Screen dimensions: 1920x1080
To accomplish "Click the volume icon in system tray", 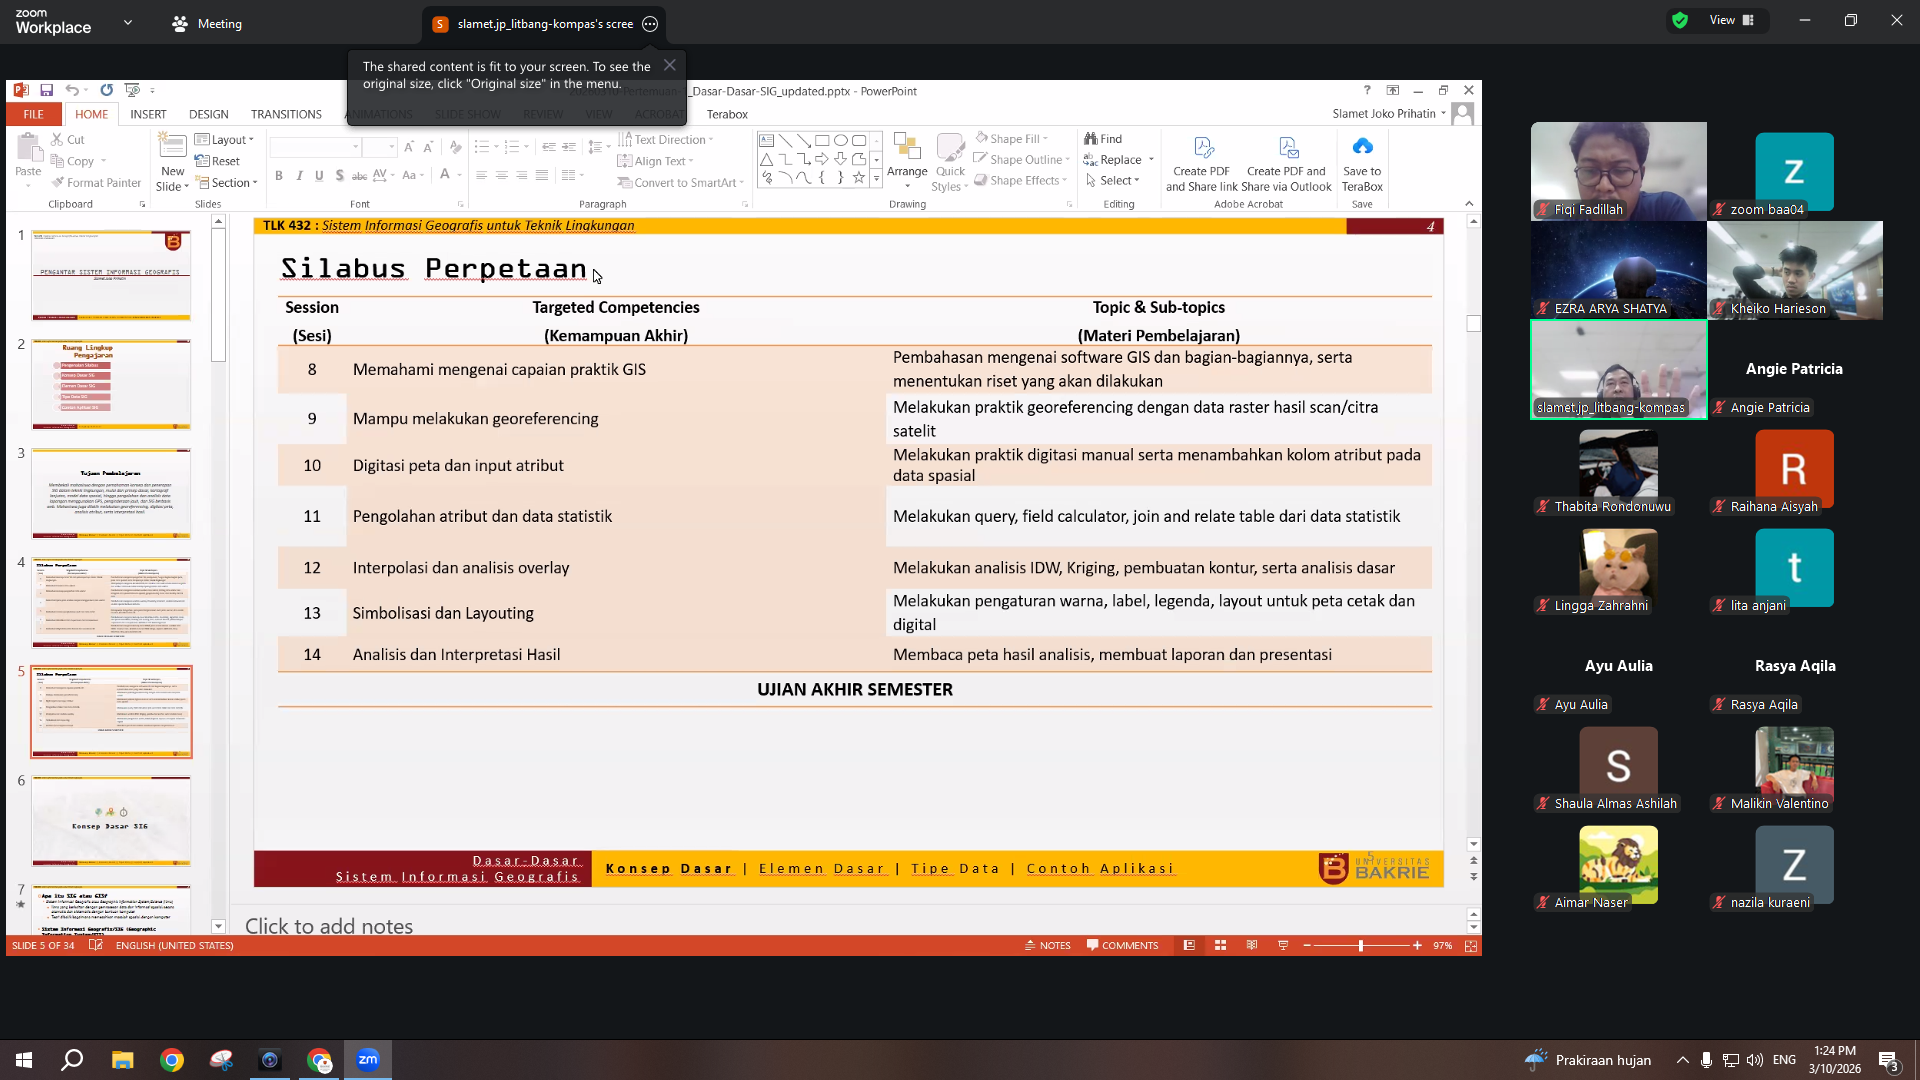I will pyautogui.click(x=1755, y=1060).
